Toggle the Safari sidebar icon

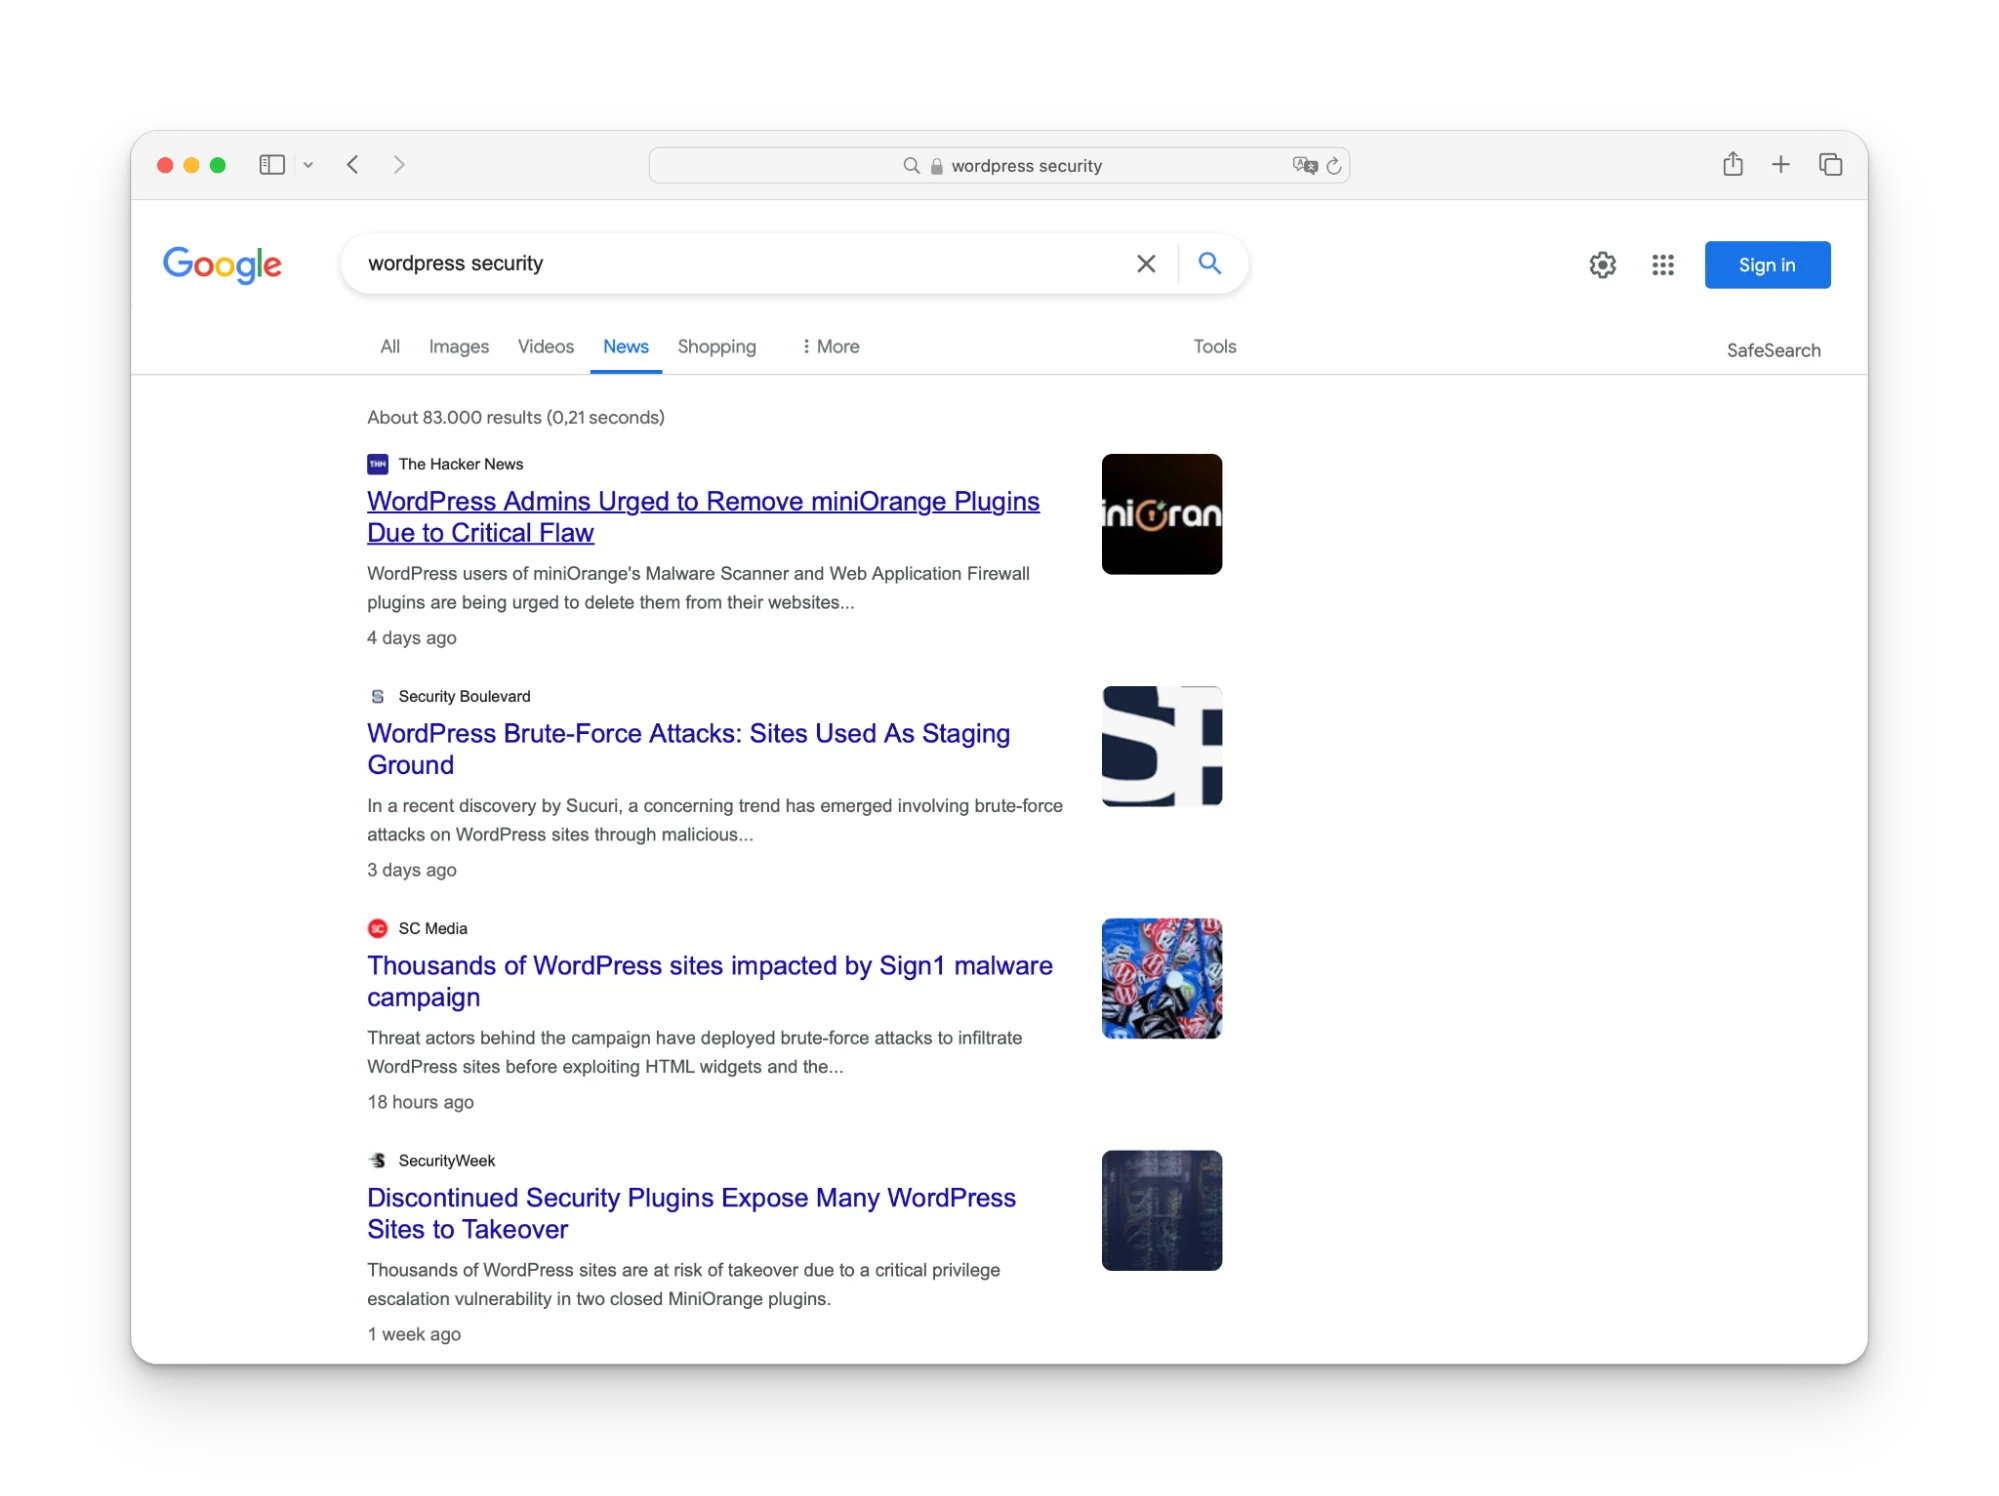[272, 164]
